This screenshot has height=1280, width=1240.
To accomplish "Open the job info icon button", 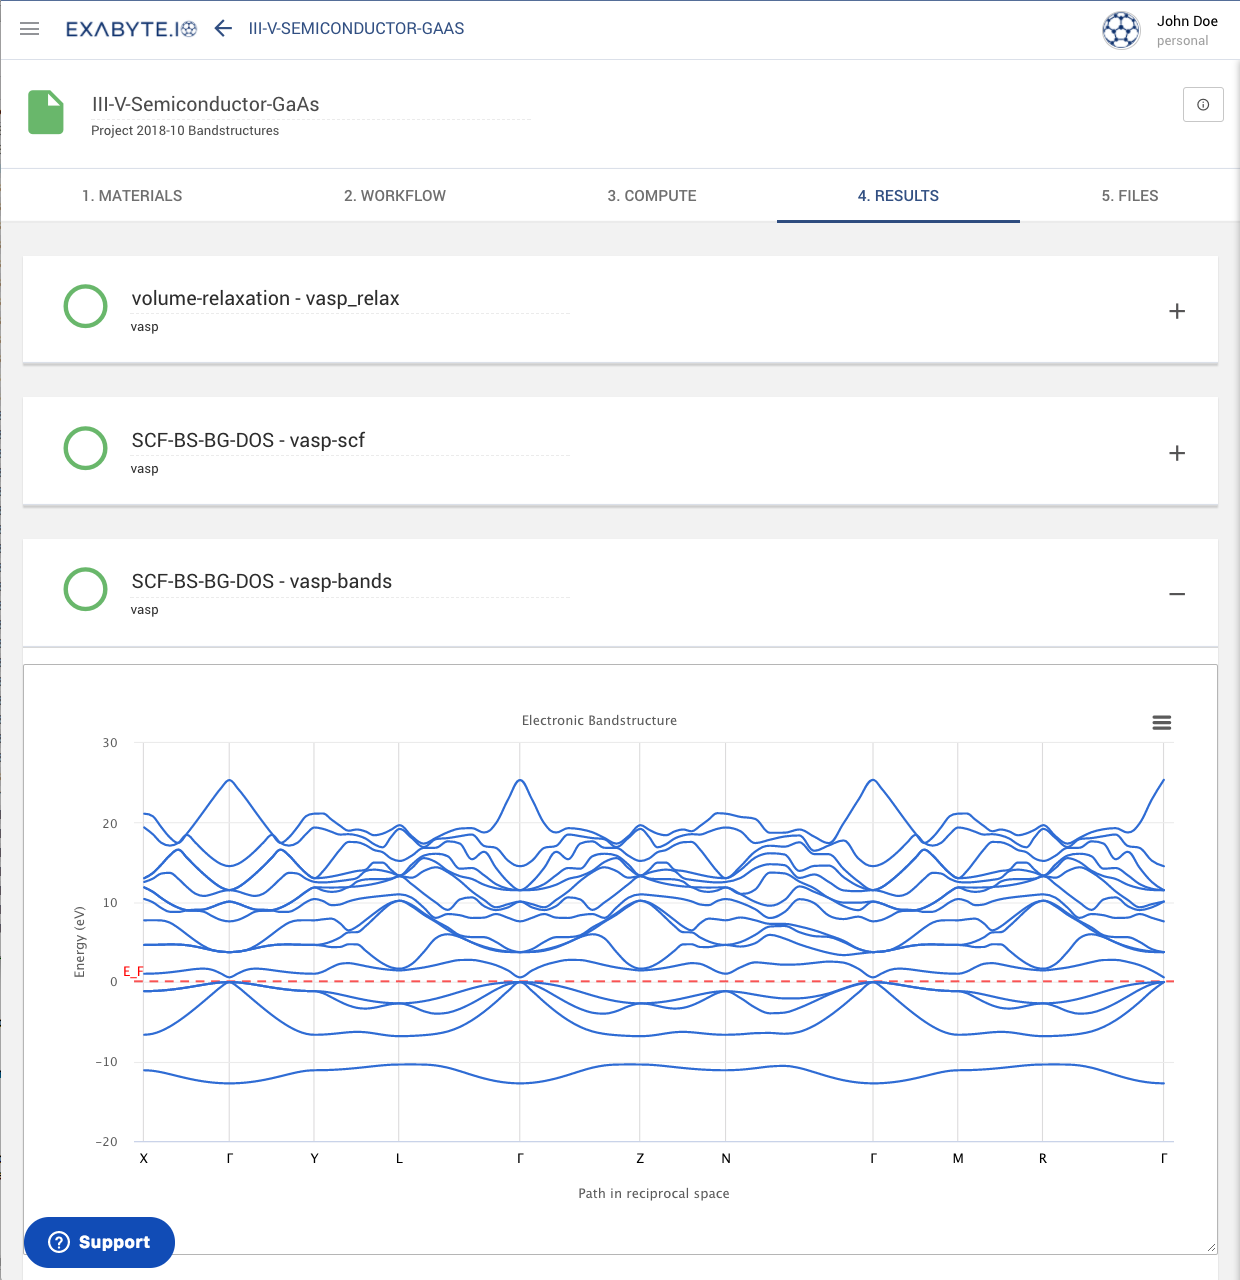I will point(1203,105).
